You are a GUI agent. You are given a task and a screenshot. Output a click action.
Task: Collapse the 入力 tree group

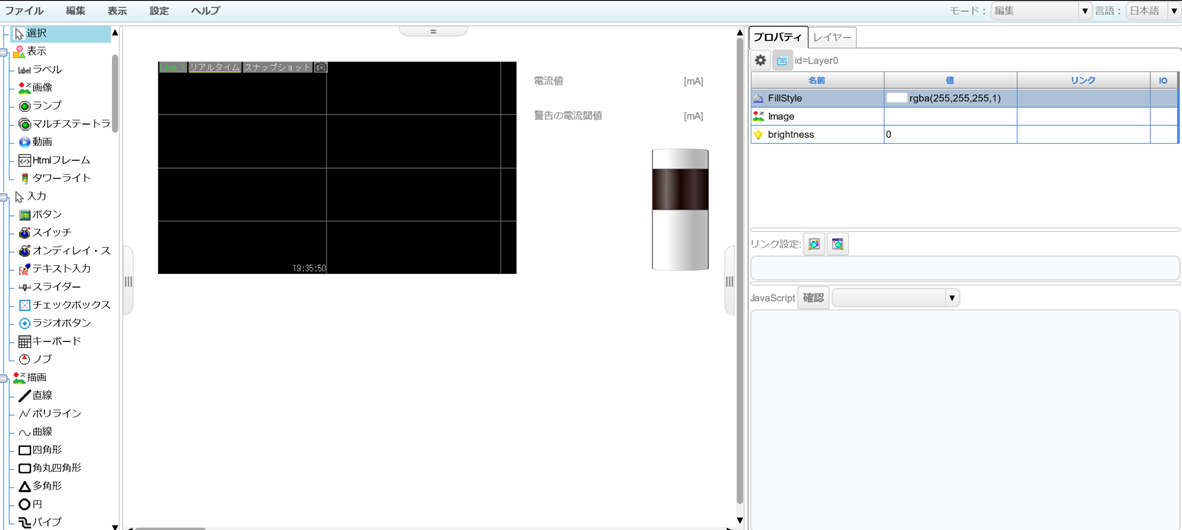click(4, 197)
